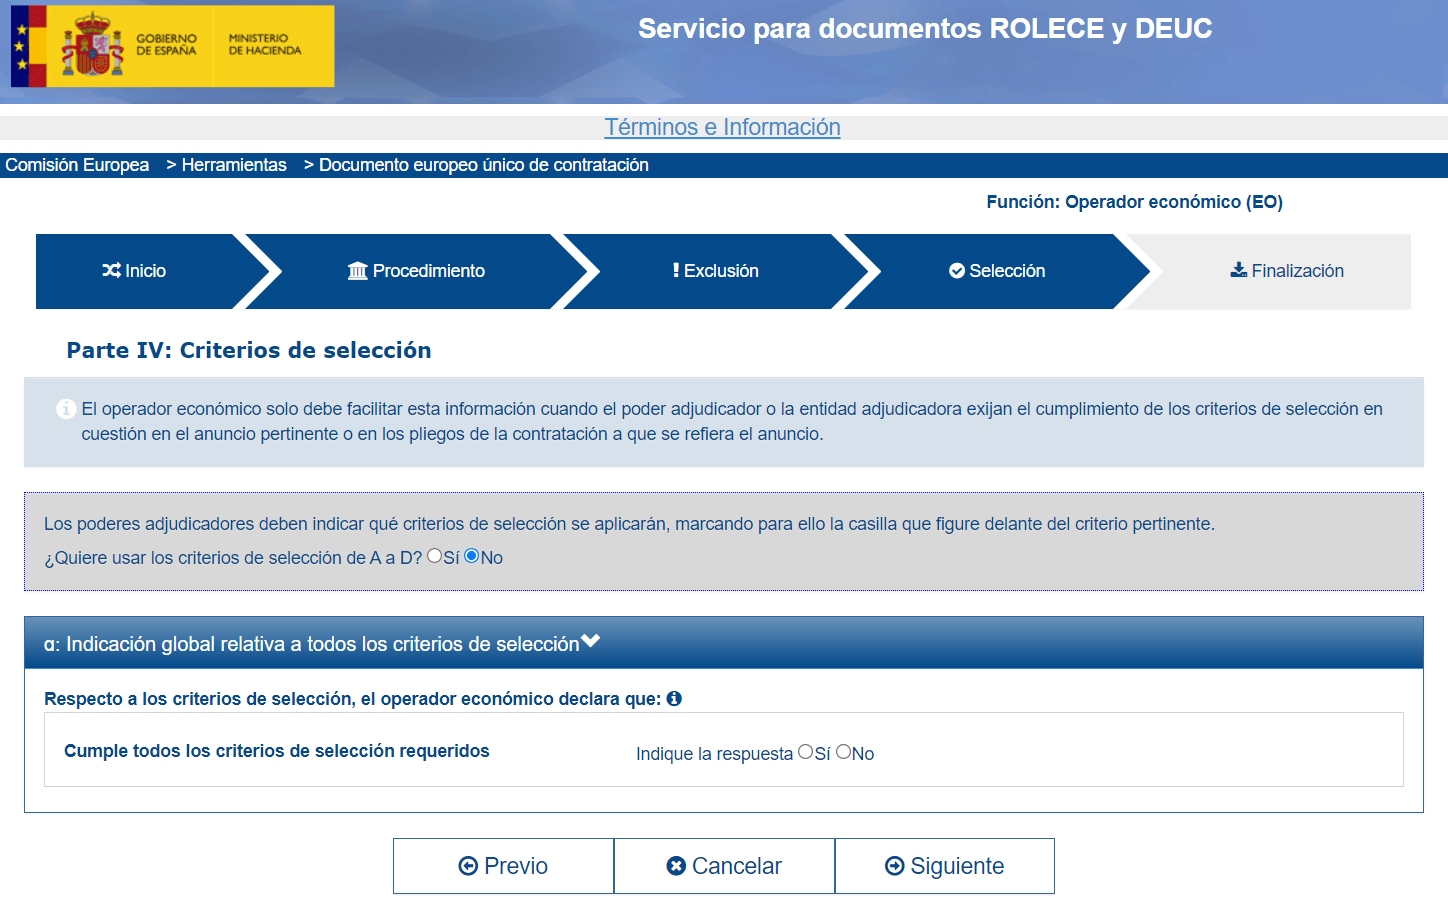Click the download icon beside Finalización
The height and width of the screenshot is (905, 1448).
tap(1239, 270)
